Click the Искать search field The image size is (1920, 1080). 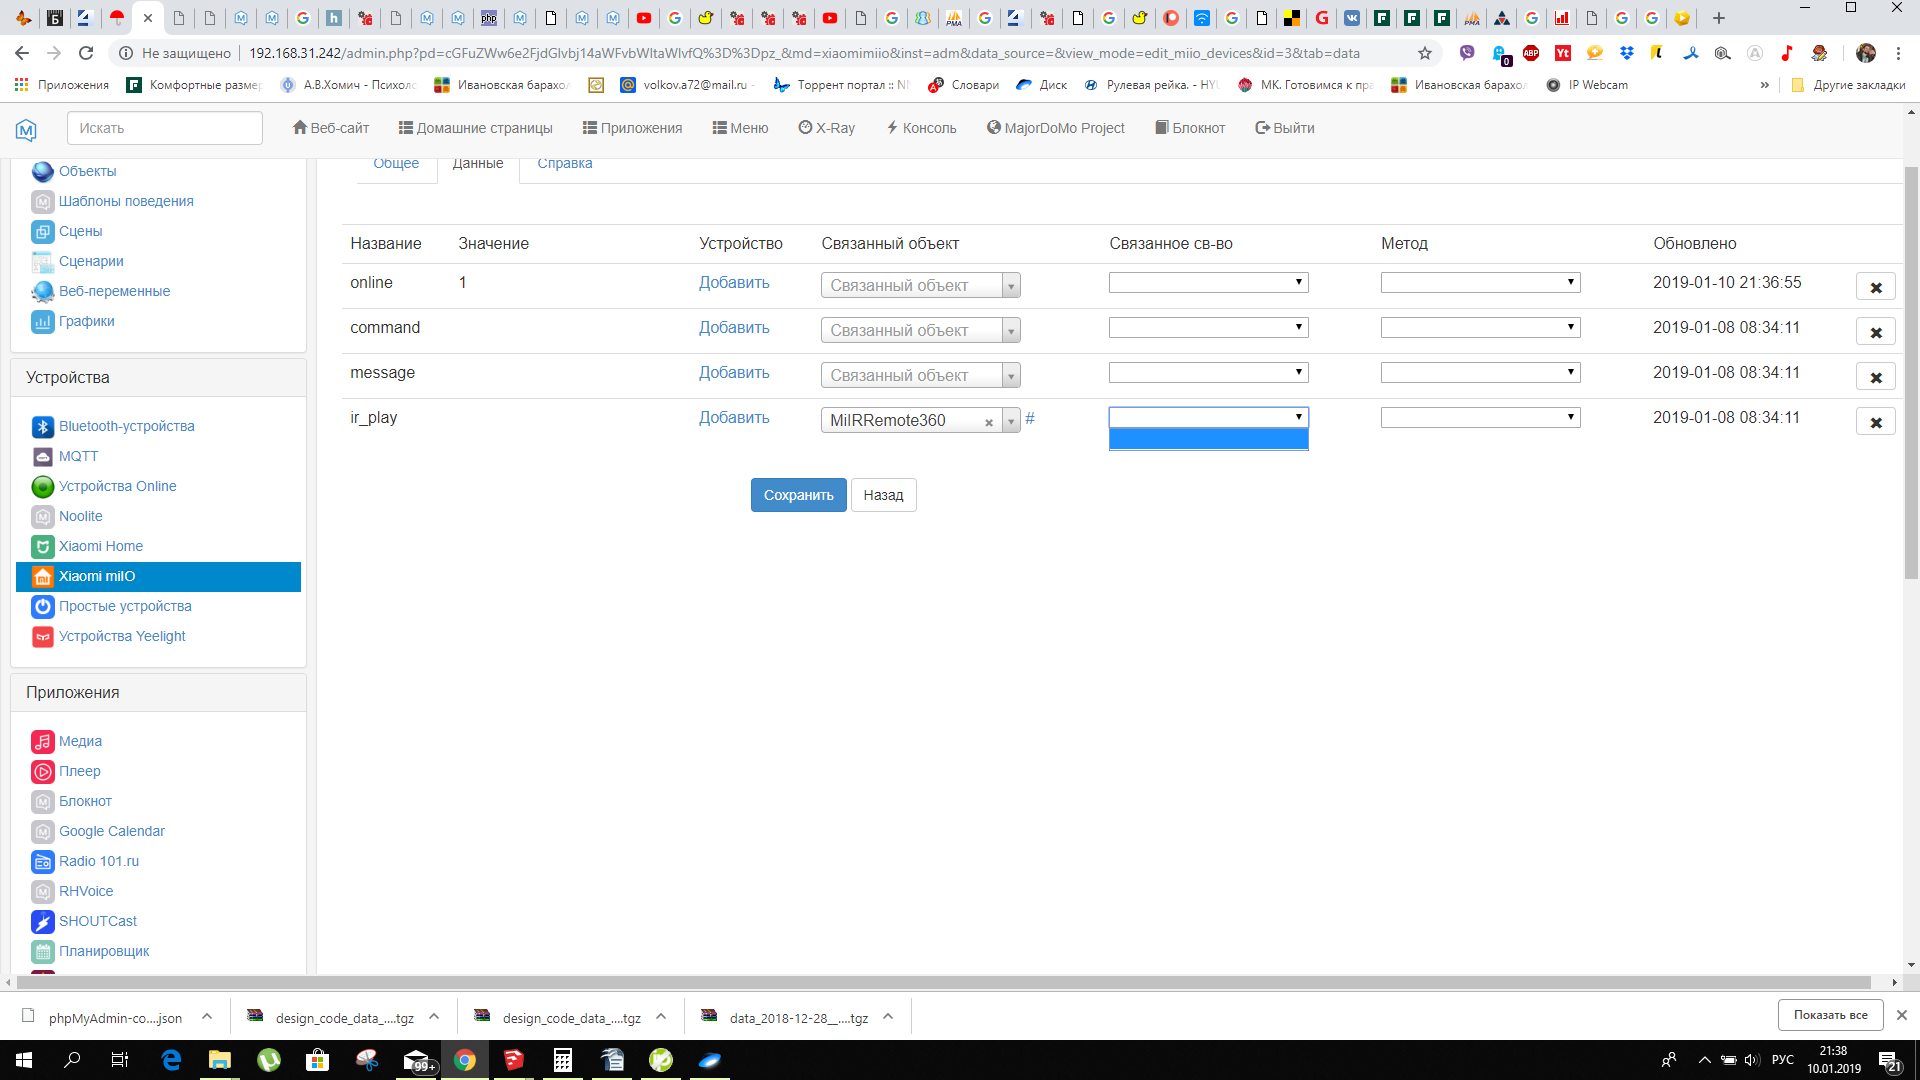165,128
